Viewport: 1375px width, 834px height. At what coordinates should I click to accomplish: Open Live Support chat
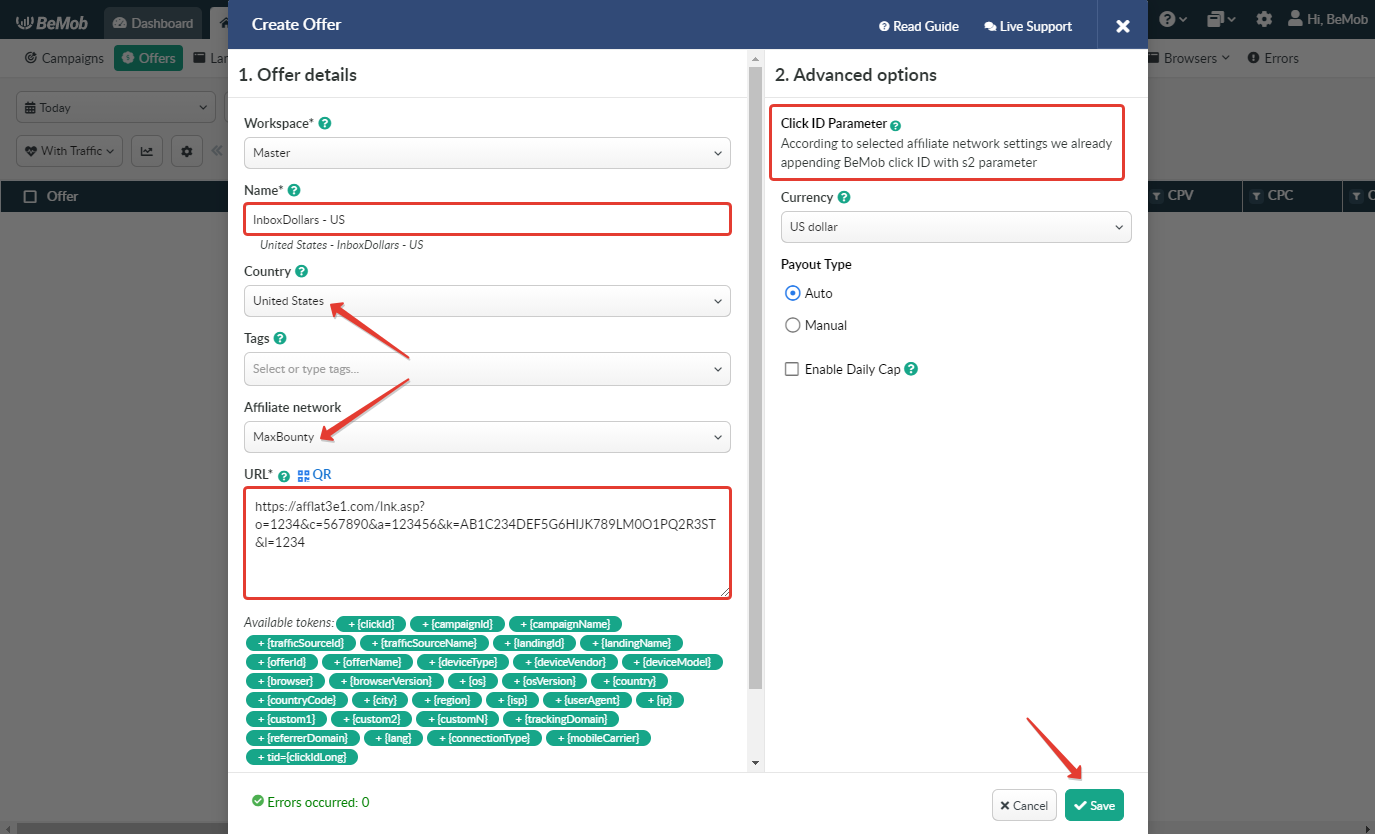point(1028,26)
